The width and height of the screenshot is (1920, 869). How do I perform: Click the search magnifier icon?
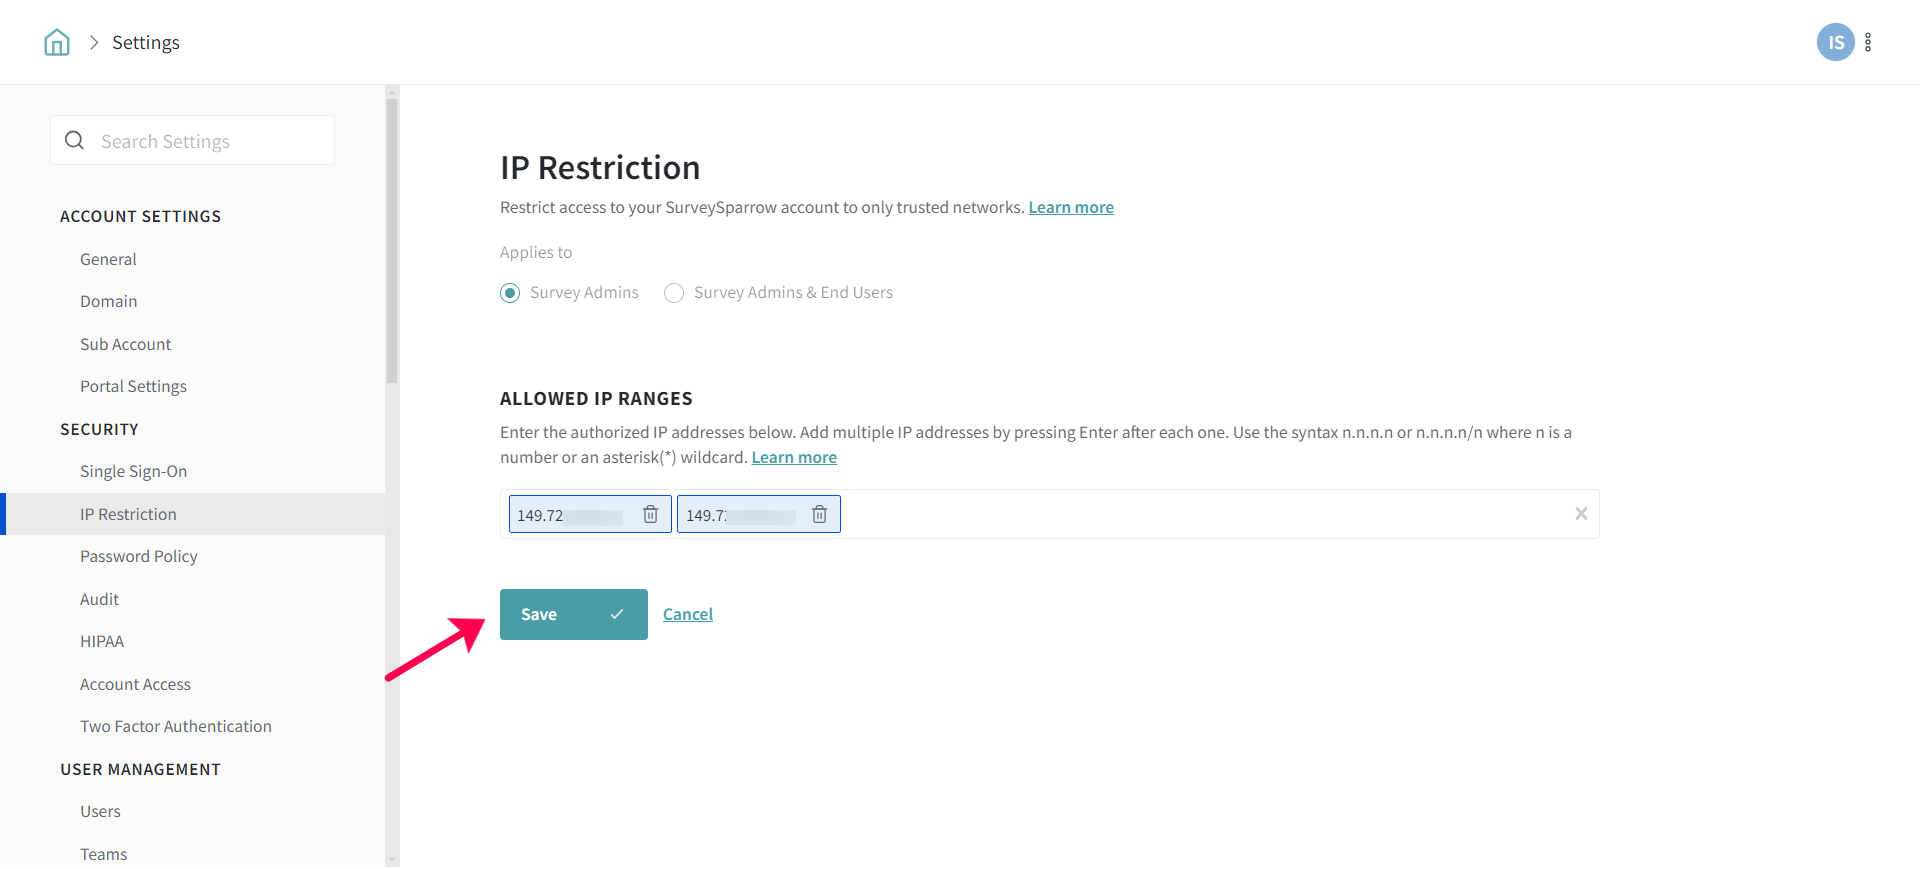click(75, 141)
